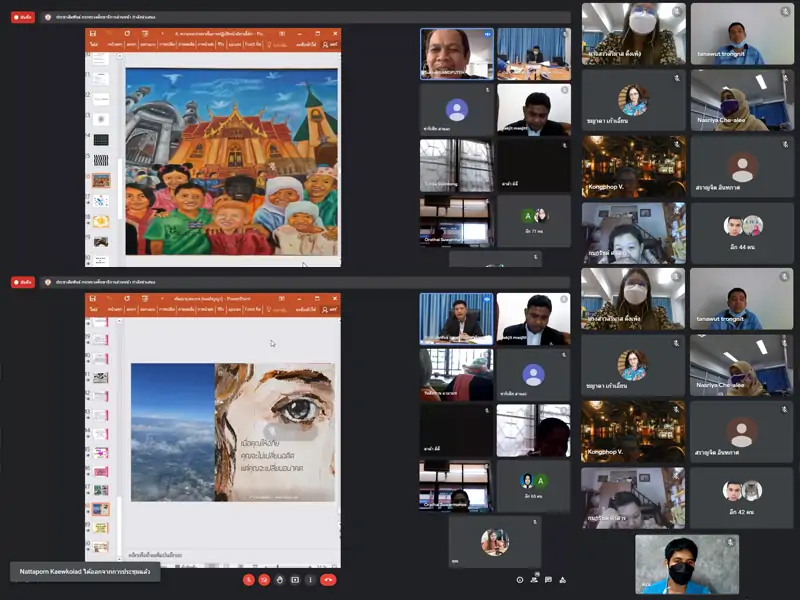Open the File tab in lower PowerPoint
Screen dimensions: 800x600
94,309
